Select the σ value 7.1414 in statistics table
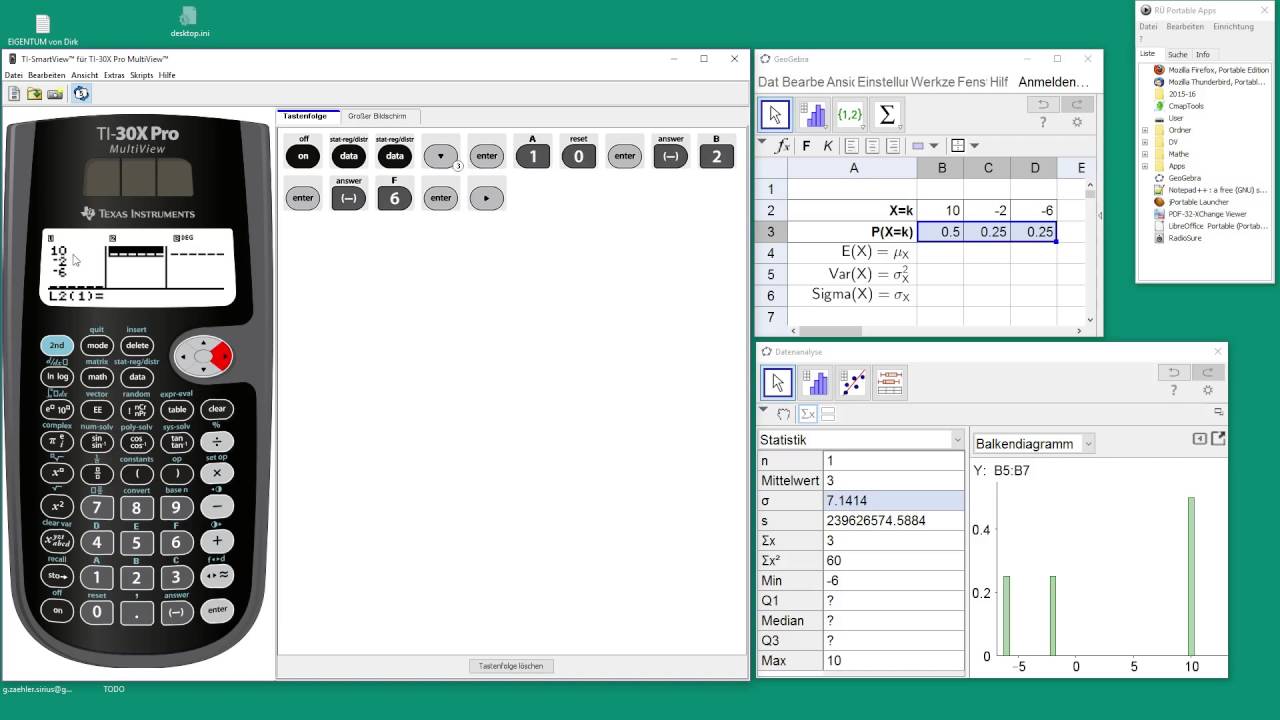Image resolution: width=1280 pixels, height=720 pixels. [894, 500]
